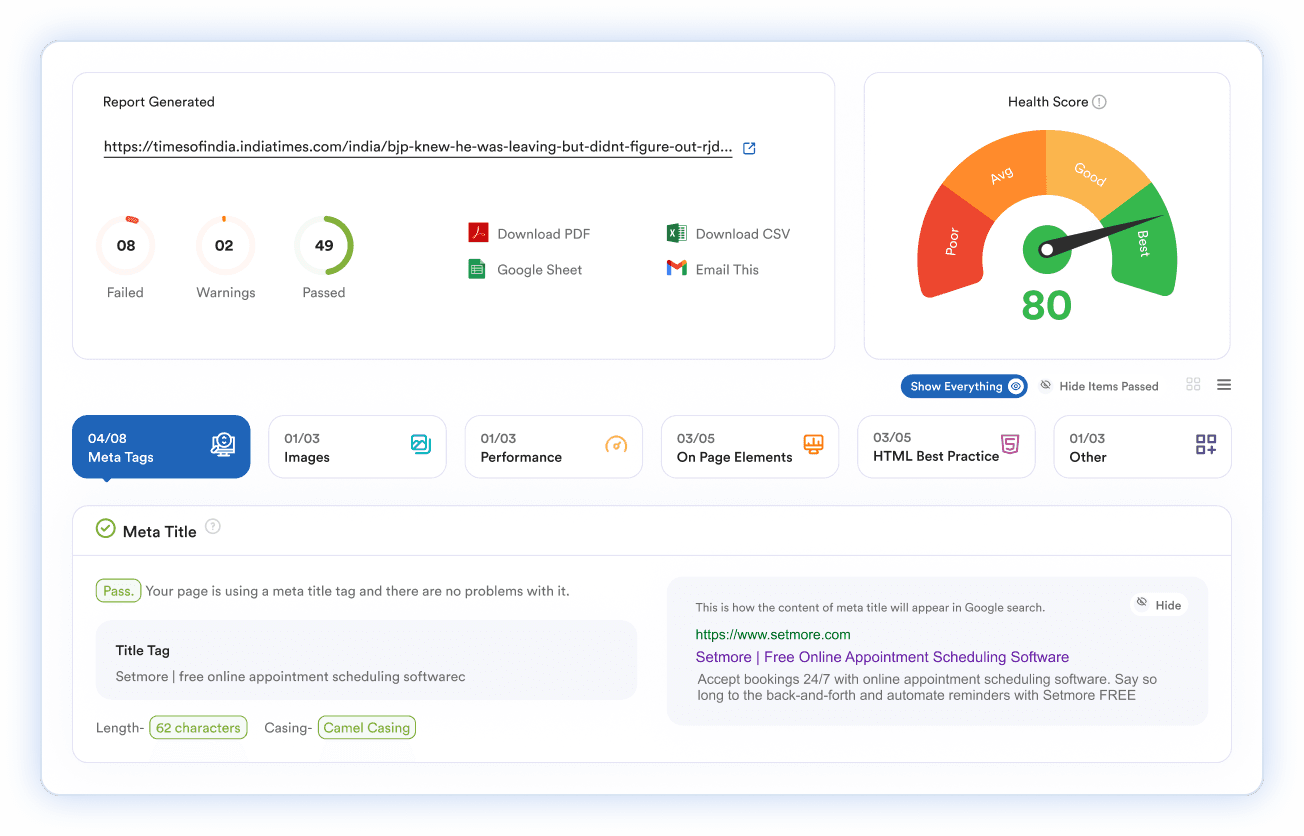Click the Gmail icon for Email This

coord(677,268)
